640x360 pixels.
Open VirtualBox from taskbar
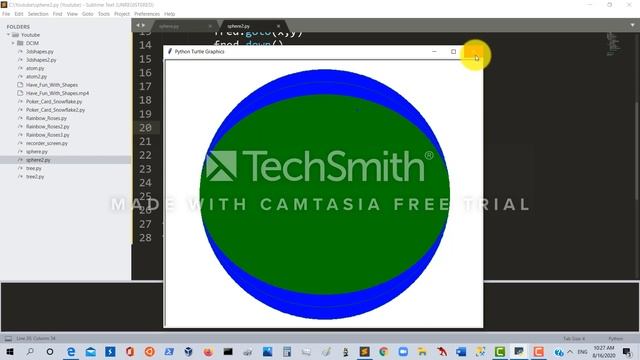(x=189, y=351)
